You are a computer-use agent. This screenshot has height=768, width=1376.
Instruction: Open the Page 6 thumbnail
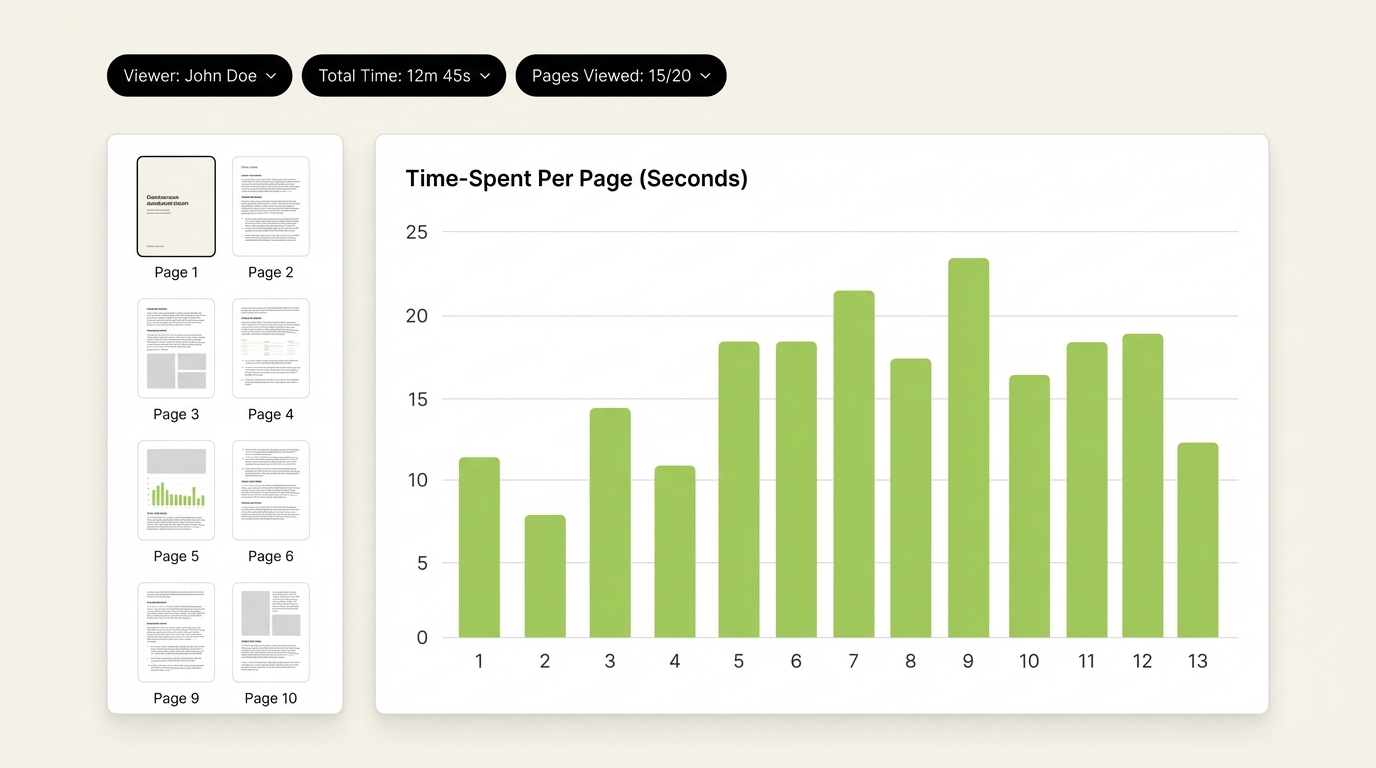(271, 490)
